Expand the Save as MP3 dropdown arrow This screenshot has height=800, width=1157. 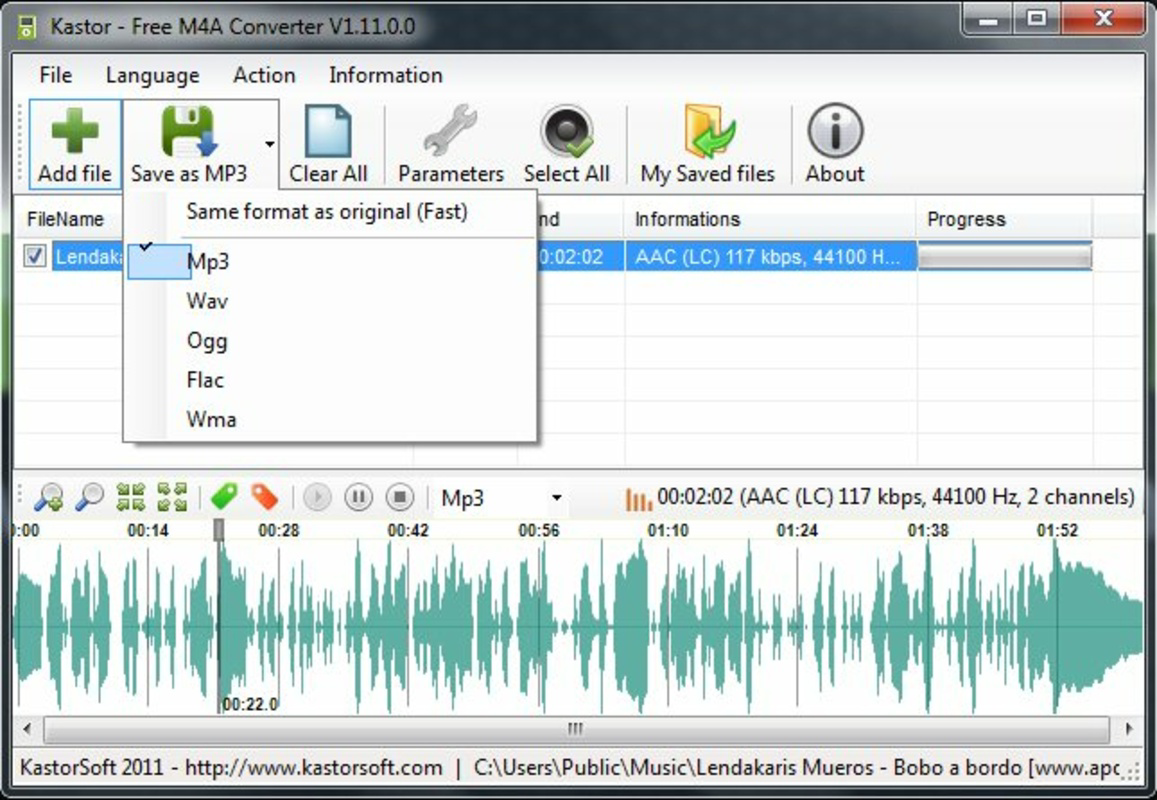[x=270, y=143]
